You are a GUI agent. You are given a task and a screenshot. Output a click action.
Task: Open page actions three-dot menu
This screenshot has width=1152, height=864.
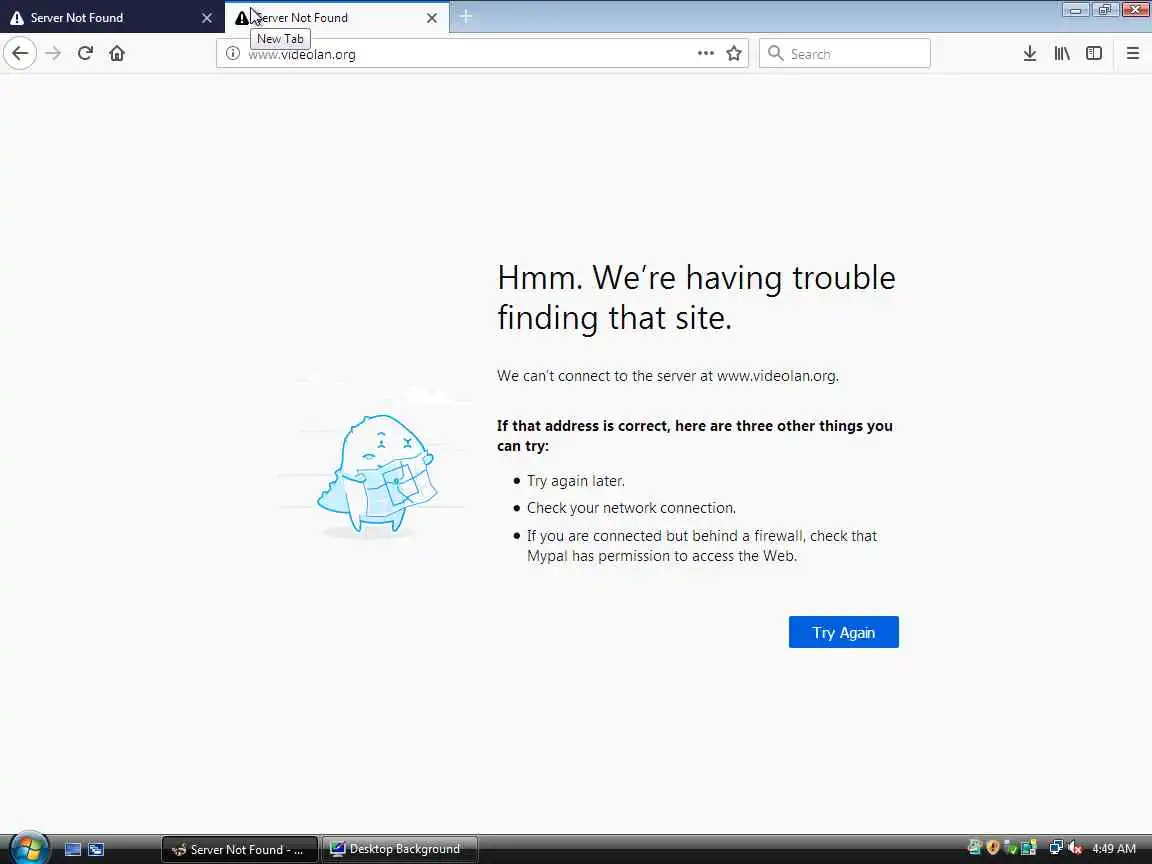click(706, 53)
